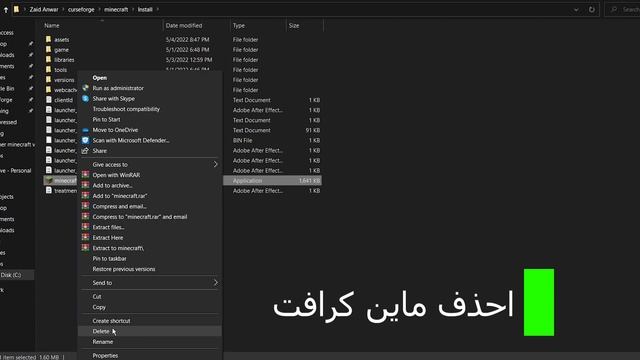Click the assets folder icon
The width and height of the screenshot is (640, 360).
point(49,39)
